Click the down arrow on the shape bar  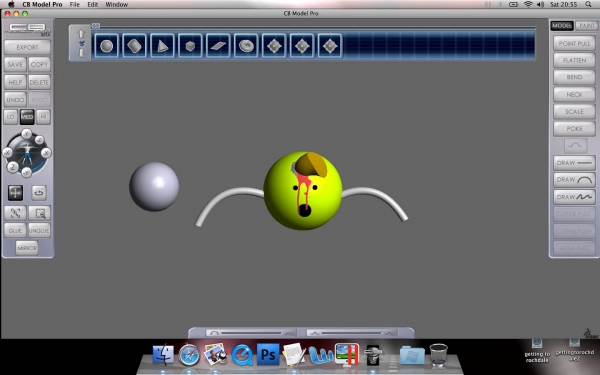pyautogui.click(x=81, y=53)
